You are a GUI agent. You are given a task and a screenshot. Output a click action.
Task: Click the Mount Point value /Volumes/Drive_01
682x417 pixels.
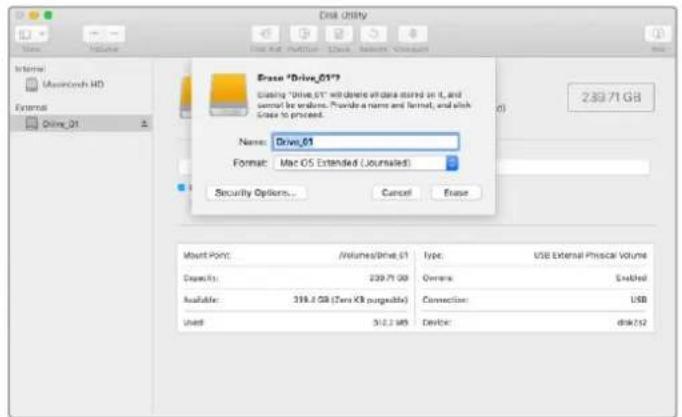tap(373, 255)
